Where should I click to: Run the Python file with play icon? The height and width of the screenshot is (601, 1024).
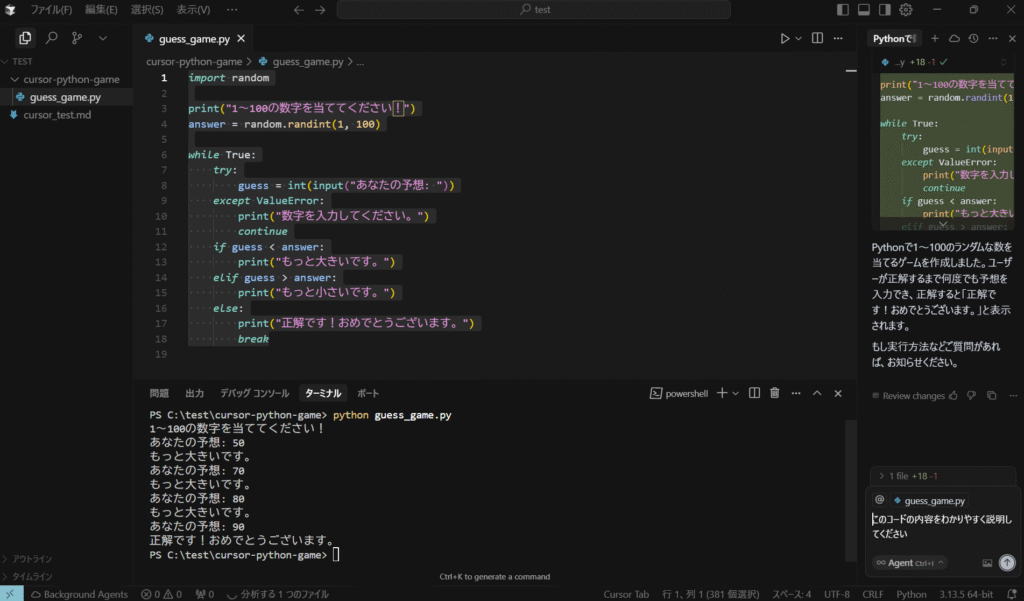coord(784,39)
